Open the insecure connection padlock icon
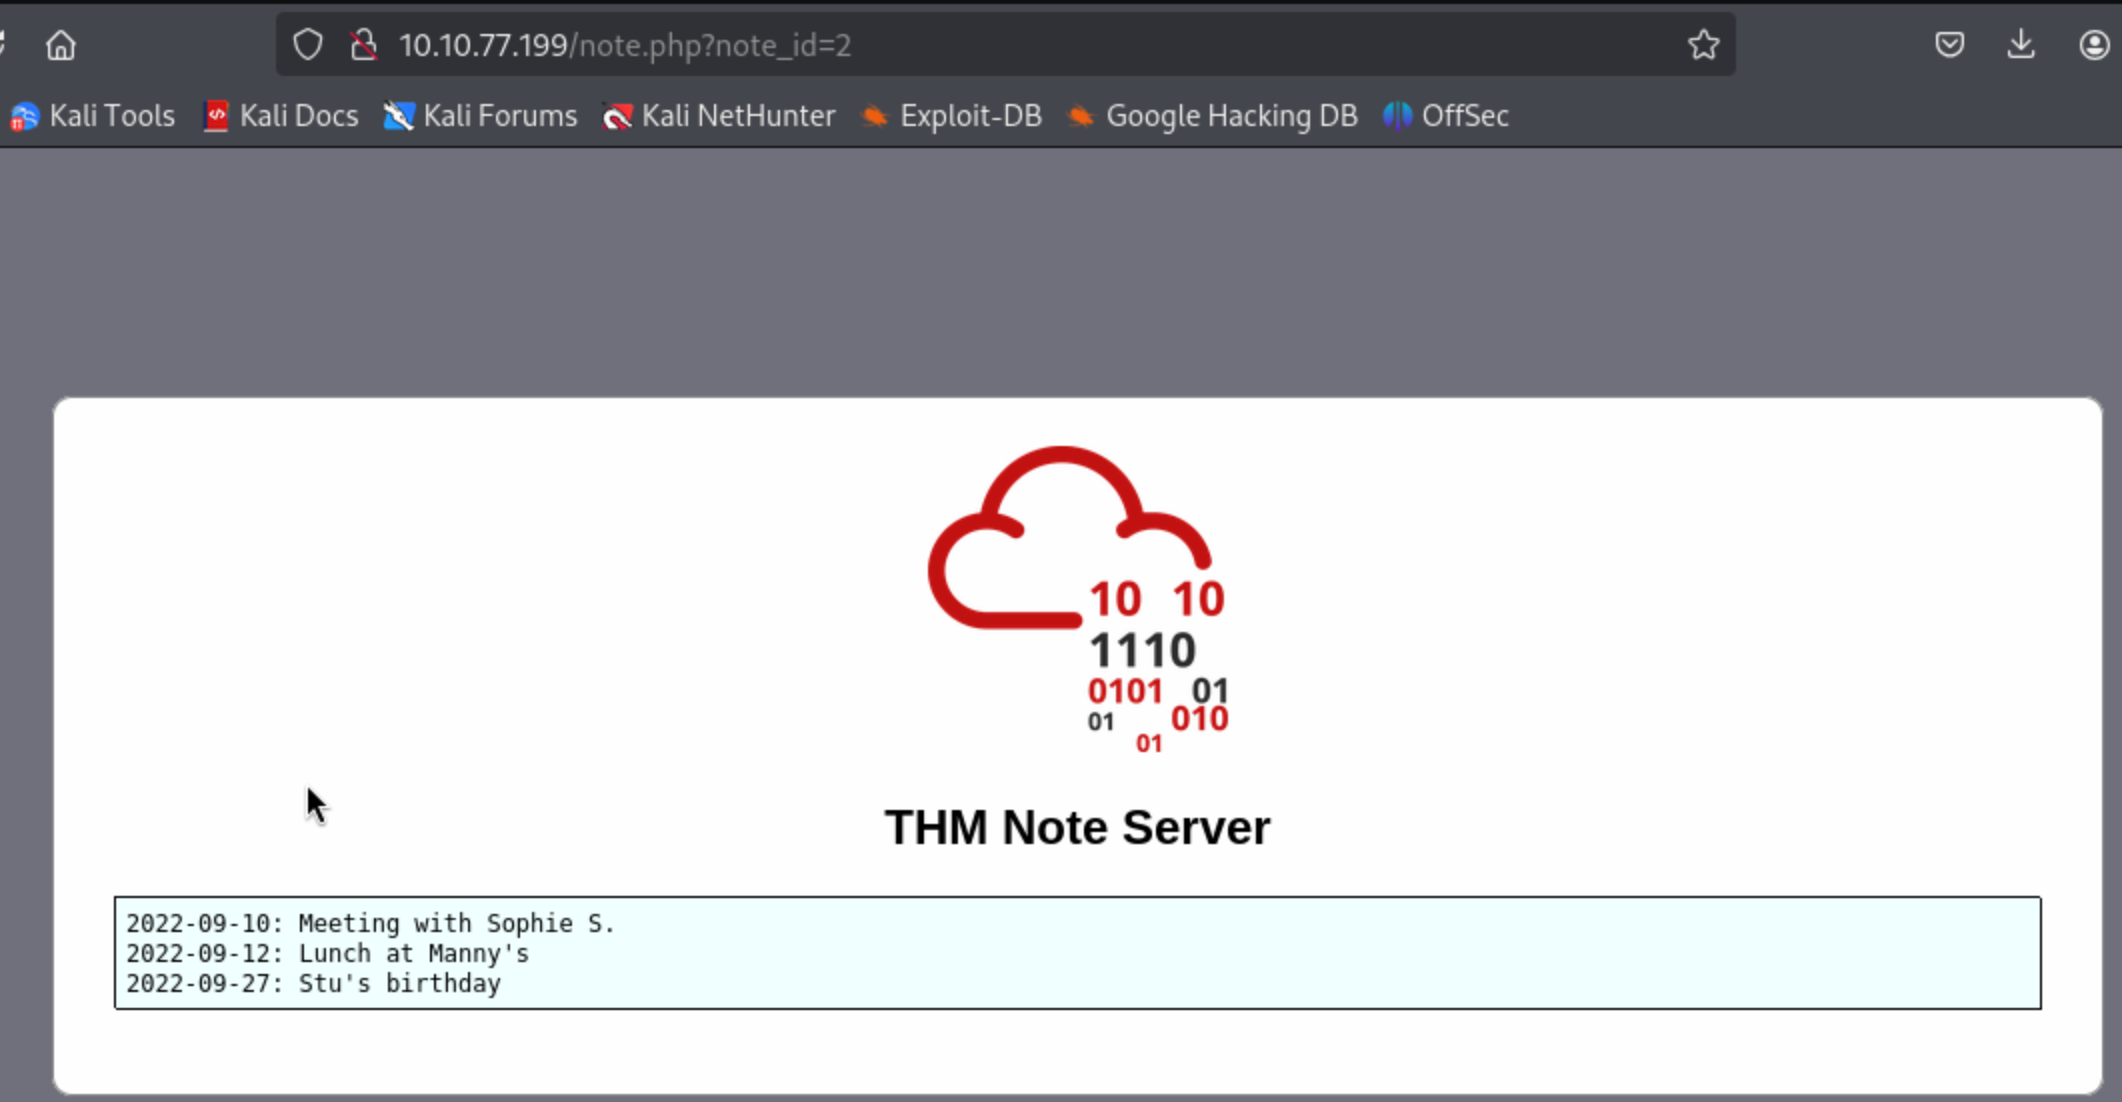2122x1102 pixels. (364, 45)
